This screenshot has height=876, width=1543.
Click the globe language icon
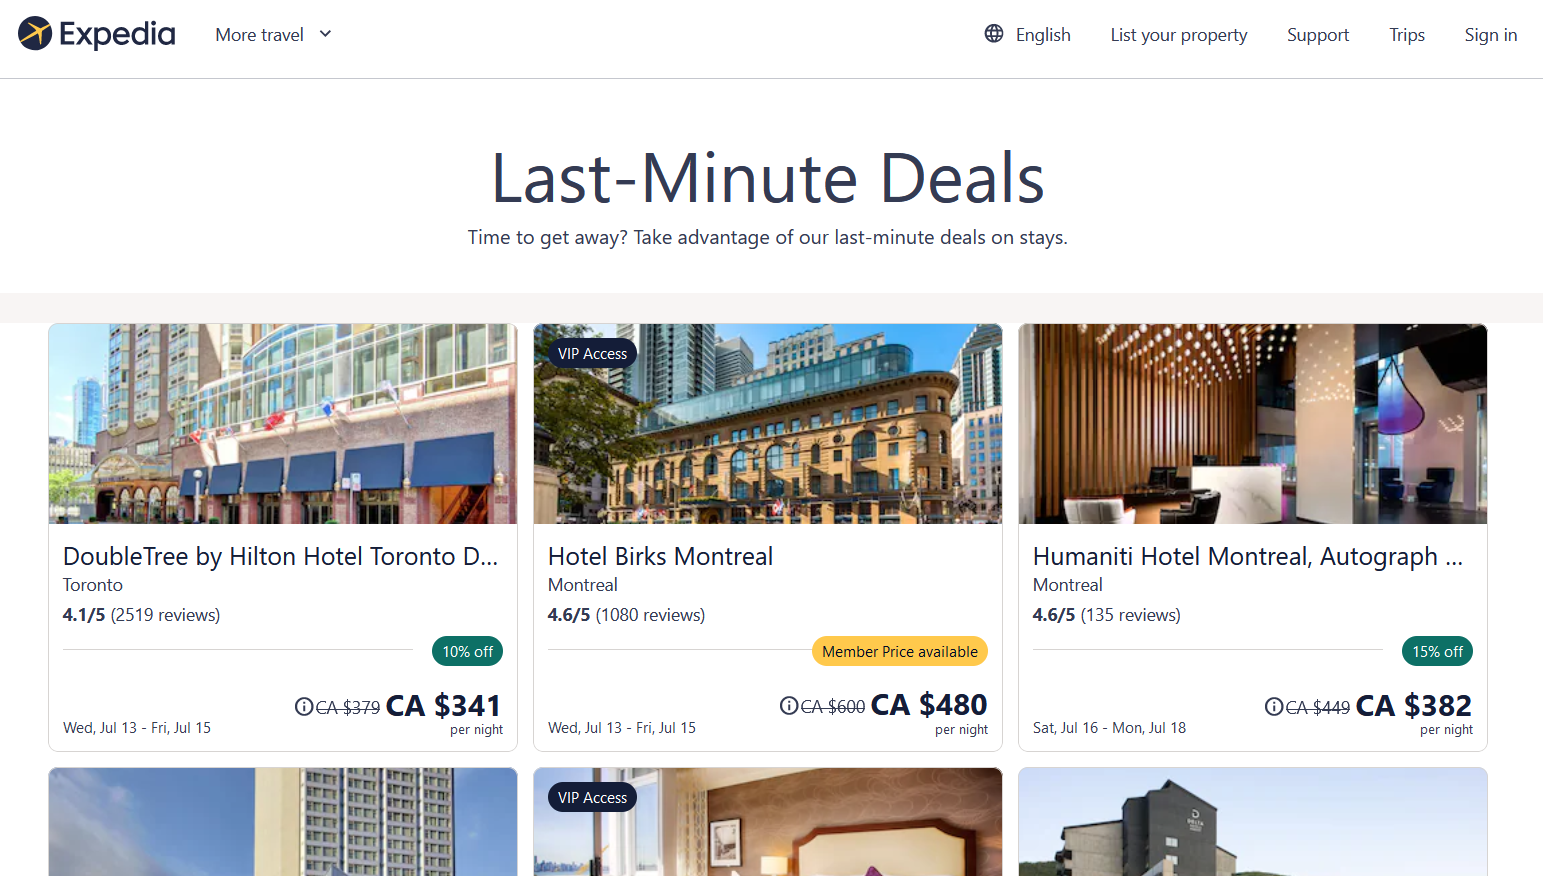pyautogui.click(x=994, y=33)
